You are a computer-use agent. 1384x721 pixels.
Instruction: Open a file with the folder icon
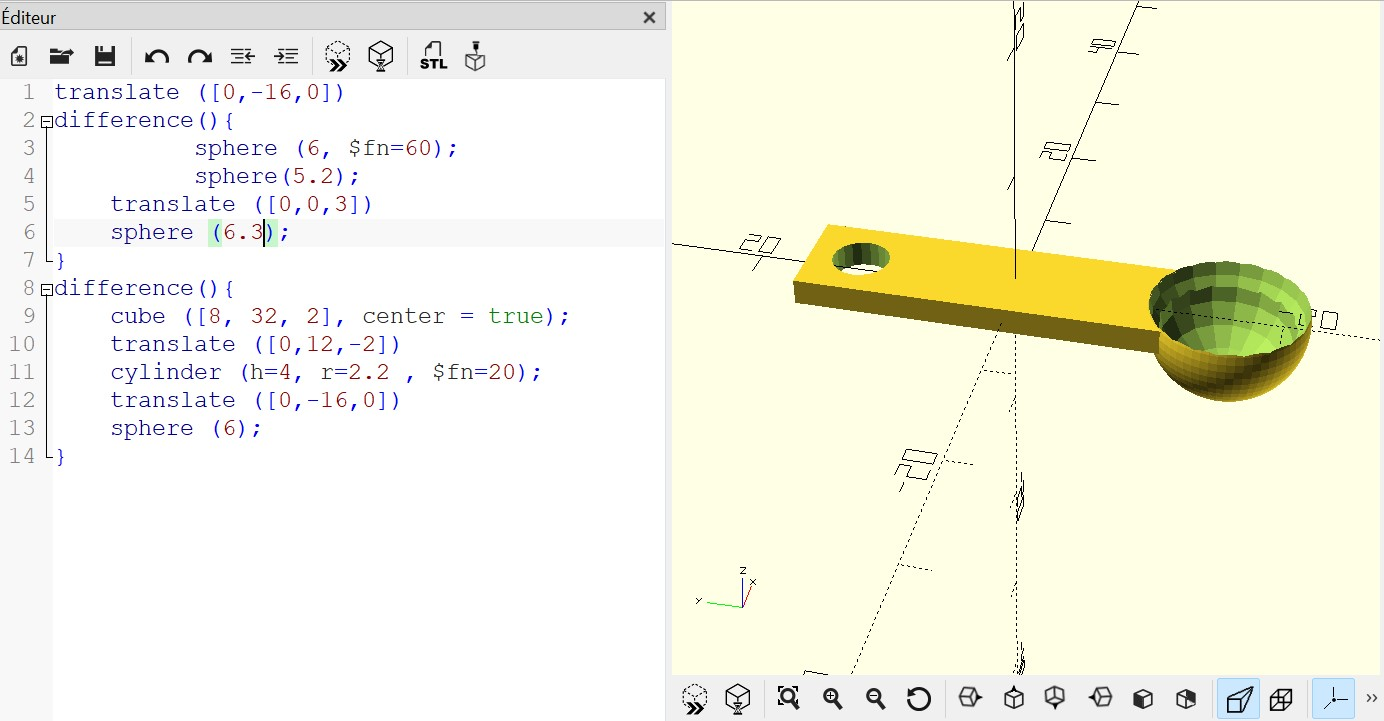pyautogui.click(x=62, y=56)
